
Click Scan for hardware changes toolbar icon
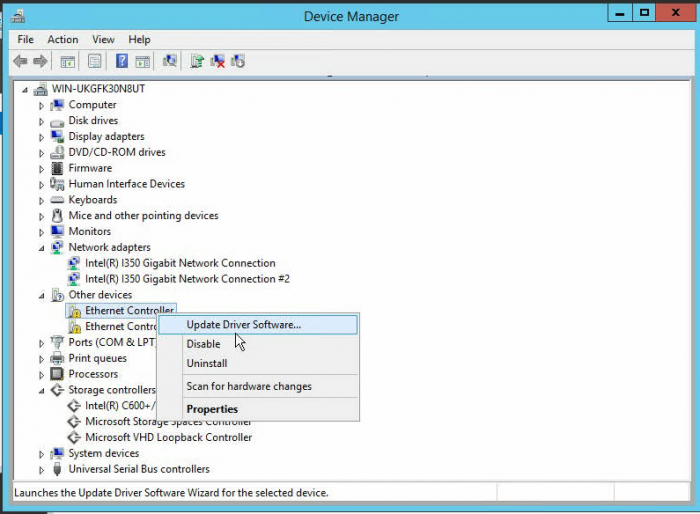tap(170, 61)
